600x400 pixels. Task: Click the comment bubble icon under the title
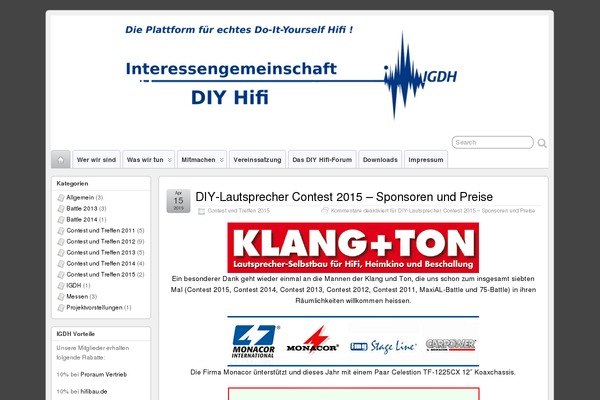click(325, 211)
